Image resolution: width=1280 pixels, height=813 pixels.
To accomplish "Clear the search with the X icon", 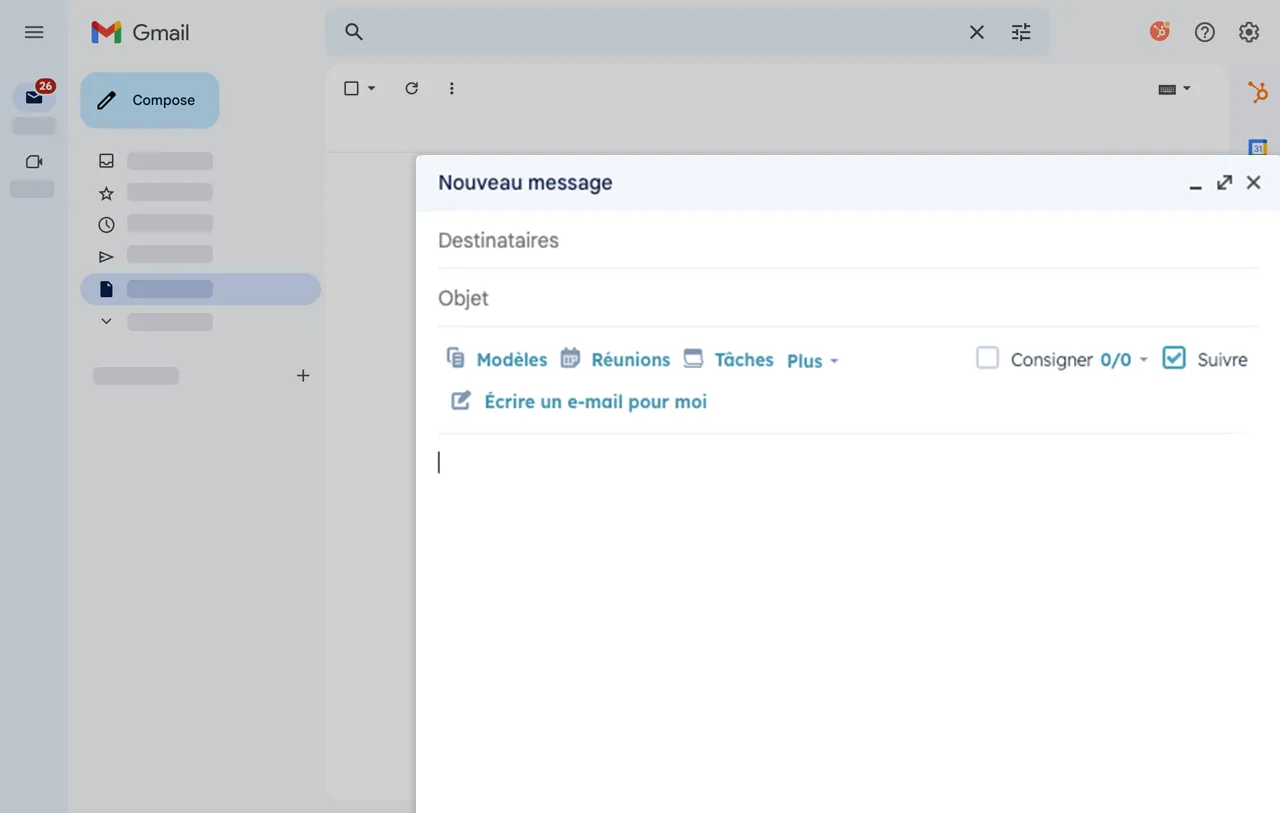I will 977,32.
